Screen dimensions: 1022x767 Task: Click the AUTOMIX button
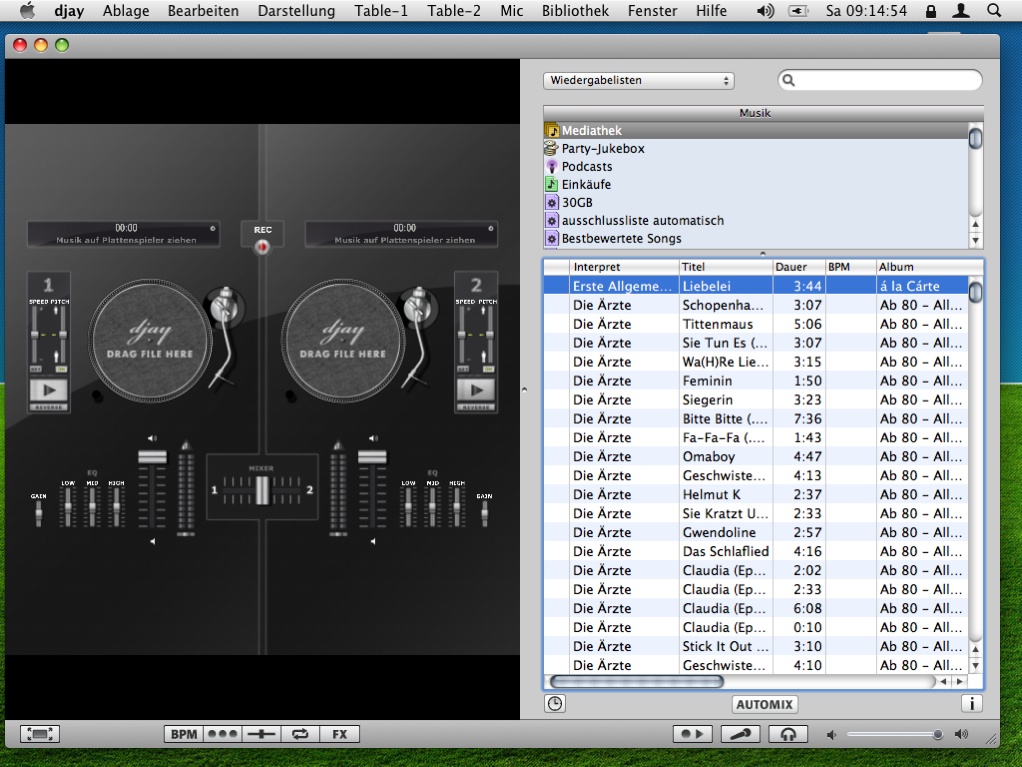click(764, 704)
